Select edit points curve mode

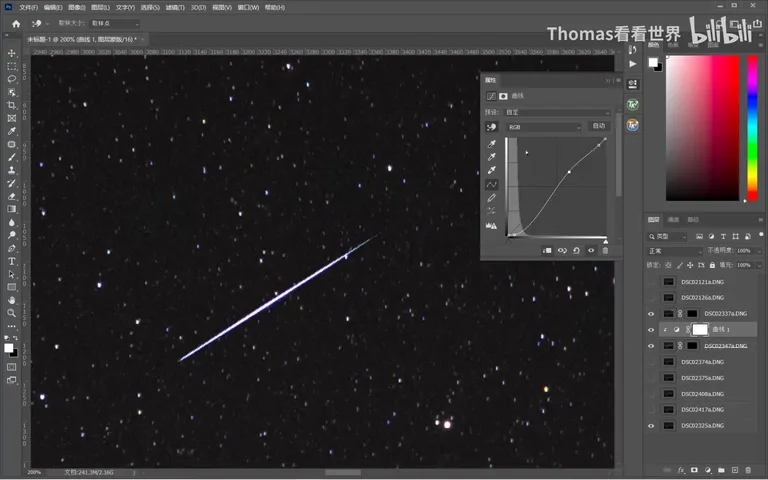(491, 185)
